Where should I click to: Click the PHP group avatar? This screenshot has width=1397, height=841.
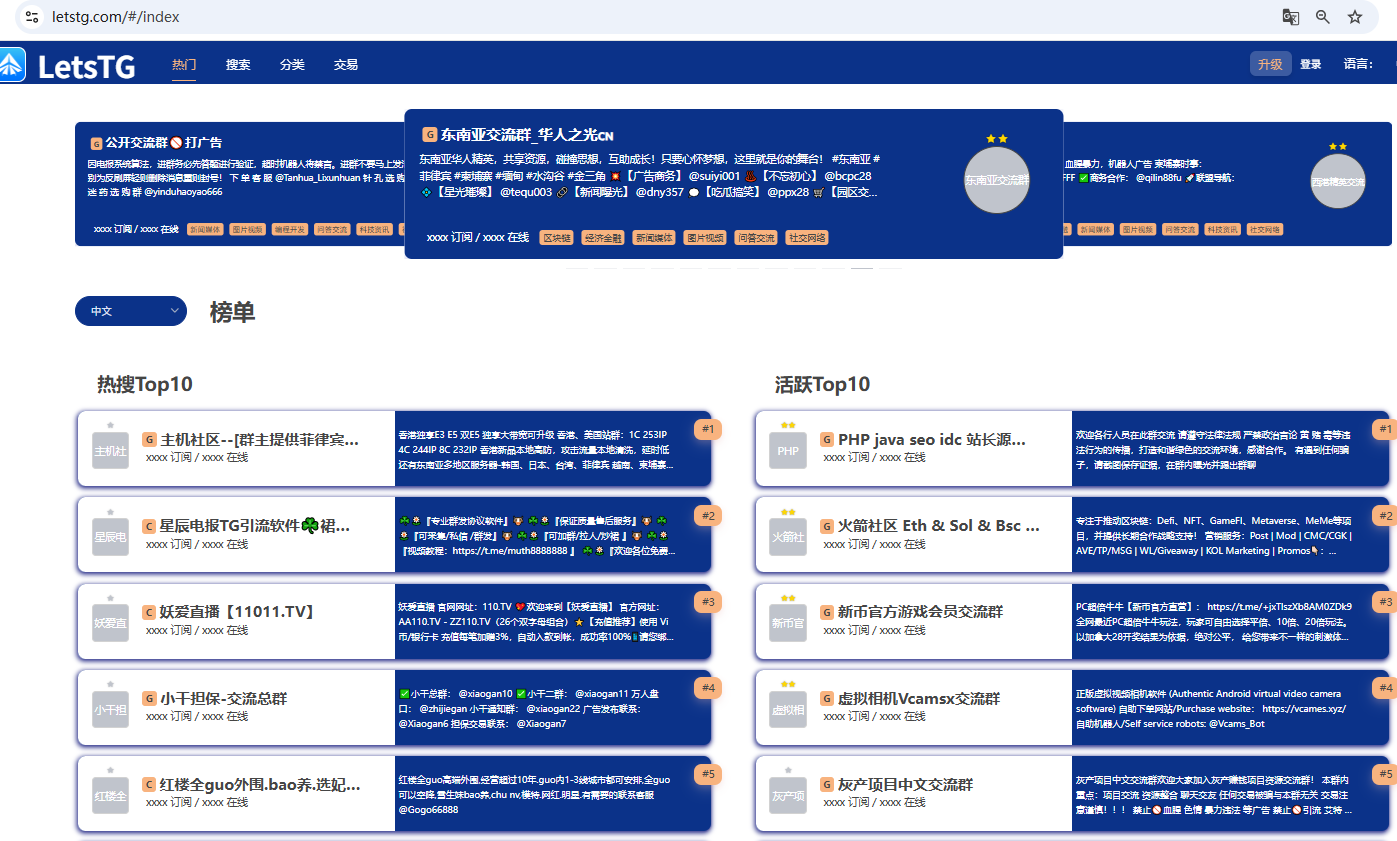[788, 451]
